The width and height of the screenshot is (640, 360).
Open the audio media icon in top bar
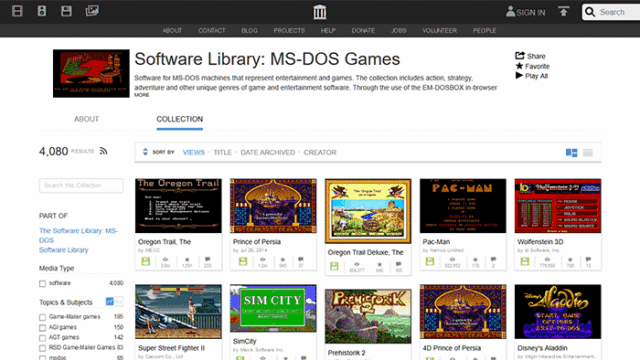[x=42, y=11]
